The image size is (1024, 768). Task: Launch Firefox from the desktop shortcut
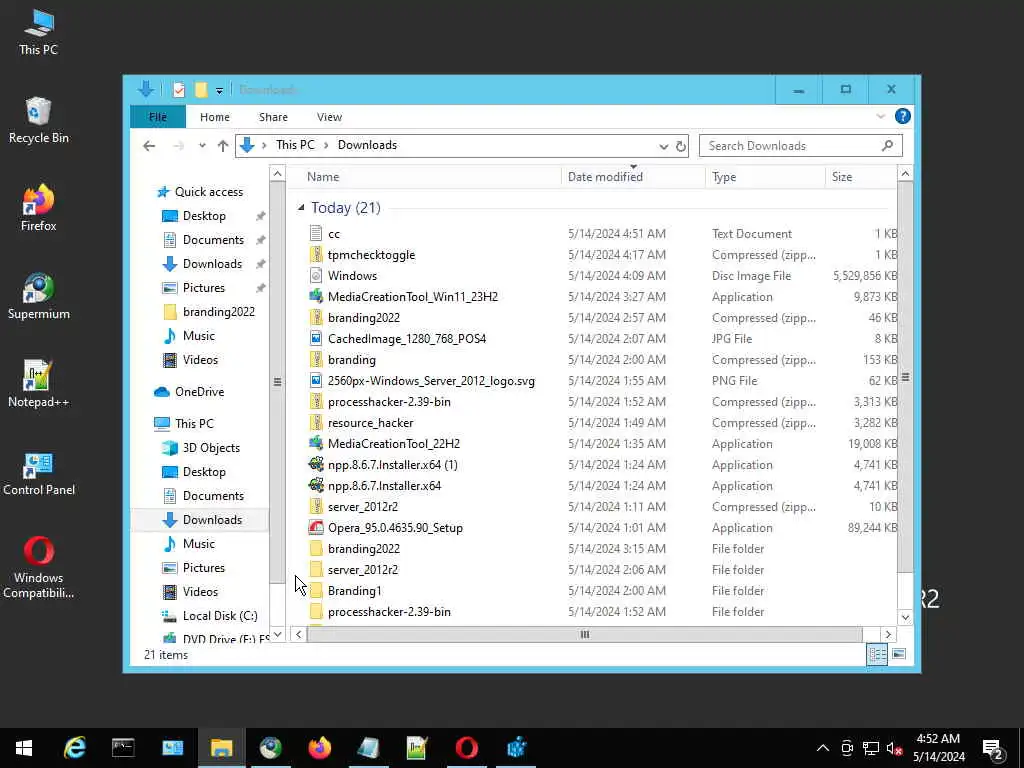(39, 209)
